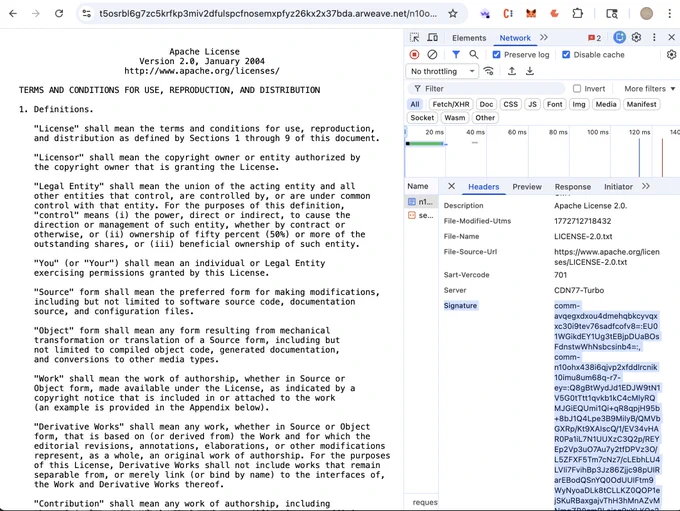Open site information icon in address bar
This screenshot has height=511, width=680.
87,13
